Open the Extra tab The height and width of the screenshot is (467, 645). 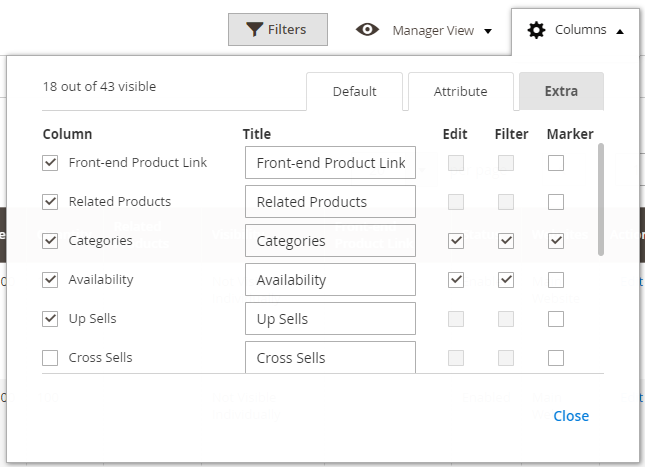pos(561,91)
